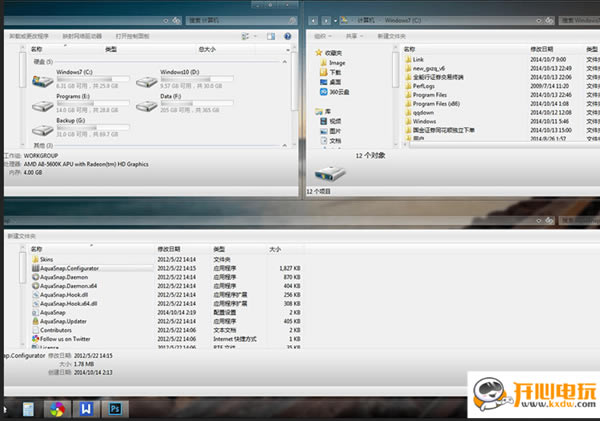Click the blue help icon in Computer window
Image resolution: width=600 pixels, height=421 pixels.
pos(288,36)
